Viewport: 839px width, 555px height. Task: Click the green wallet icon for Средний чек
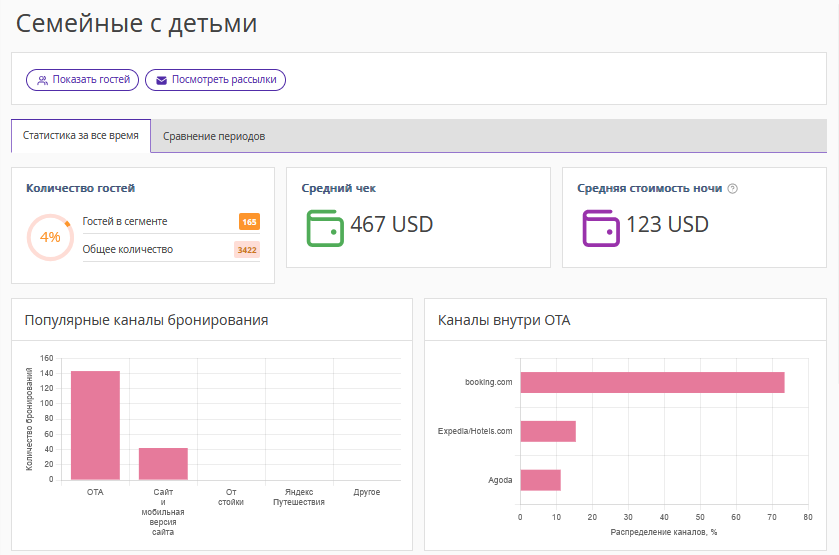[x=324, y=226]
